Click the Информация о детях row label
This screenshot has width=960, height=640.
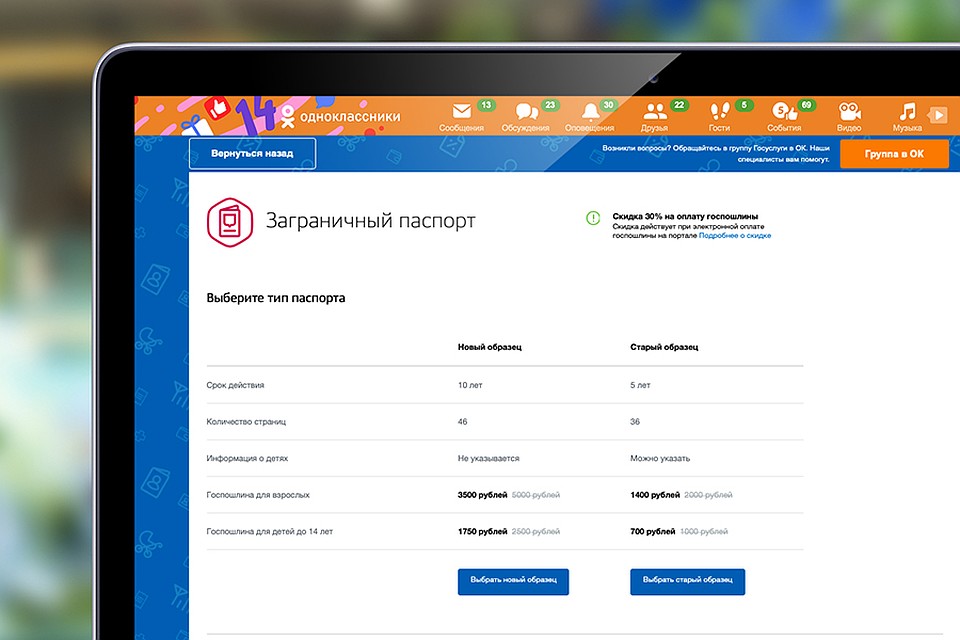coord(247,458)
